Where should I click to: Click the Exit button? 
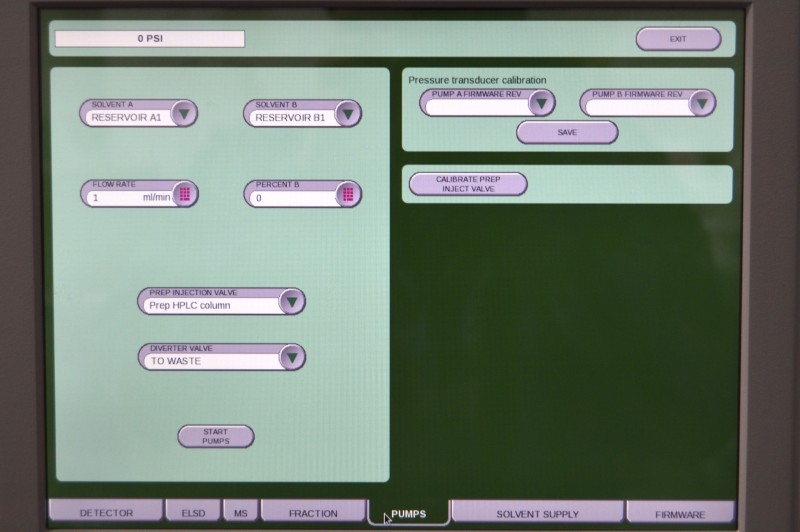678,39
